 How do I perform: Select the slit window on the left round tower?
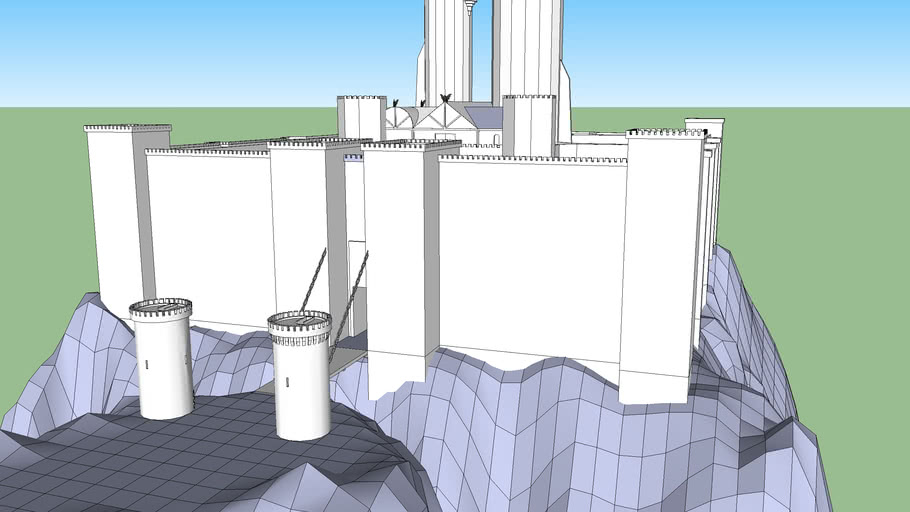click(x=147, y=365)
